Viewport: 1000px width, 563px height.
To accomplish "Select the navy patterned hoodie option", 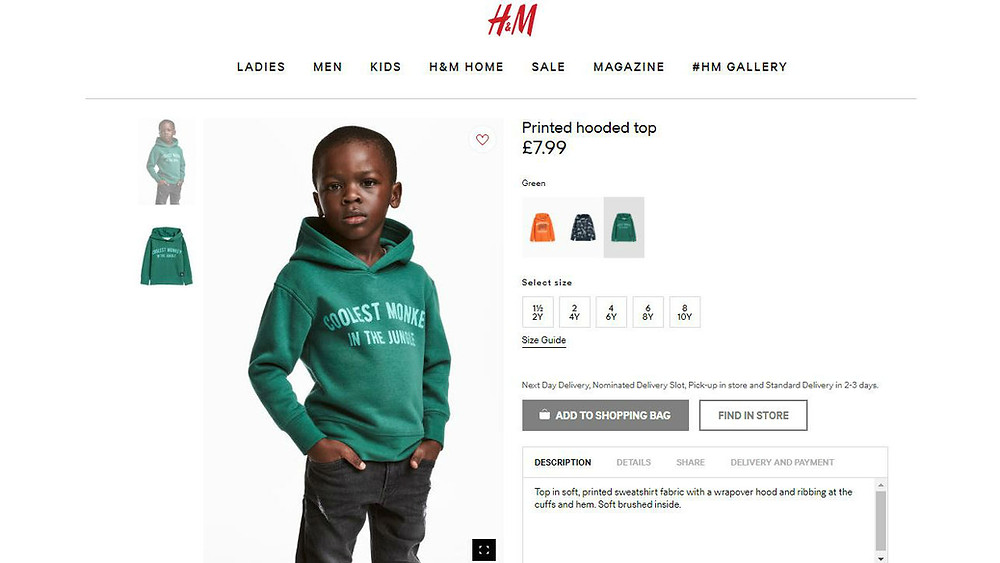I will click(583, 227).
